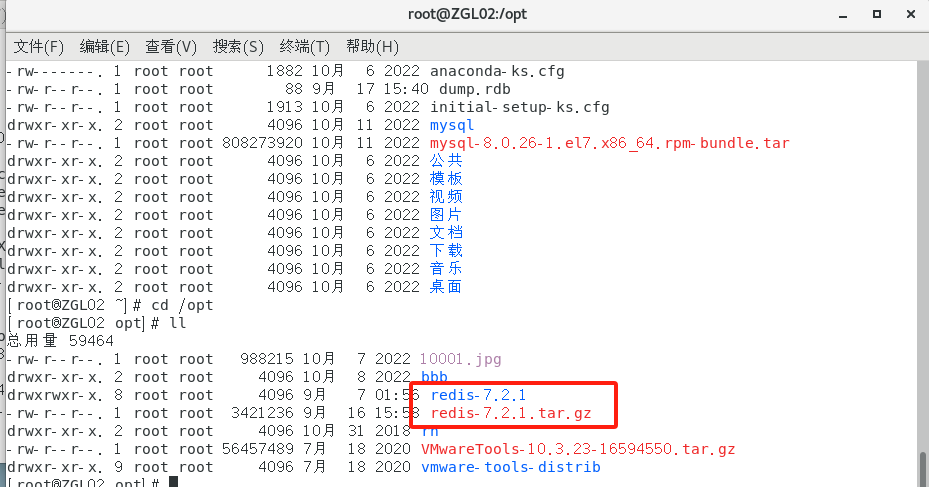This screenshot has width=929, height=487.
Task: Open the 查看(V) menu
Action: tap(171, 47)
